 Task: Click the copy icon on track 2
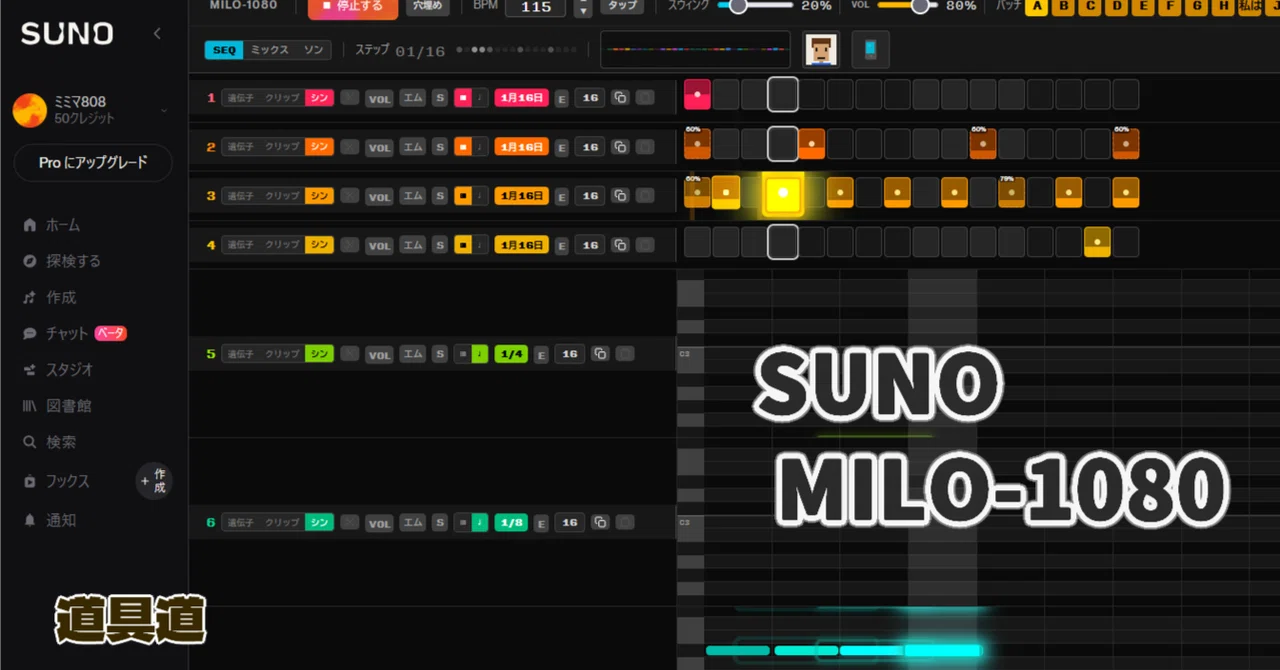[x=620, y=147]
